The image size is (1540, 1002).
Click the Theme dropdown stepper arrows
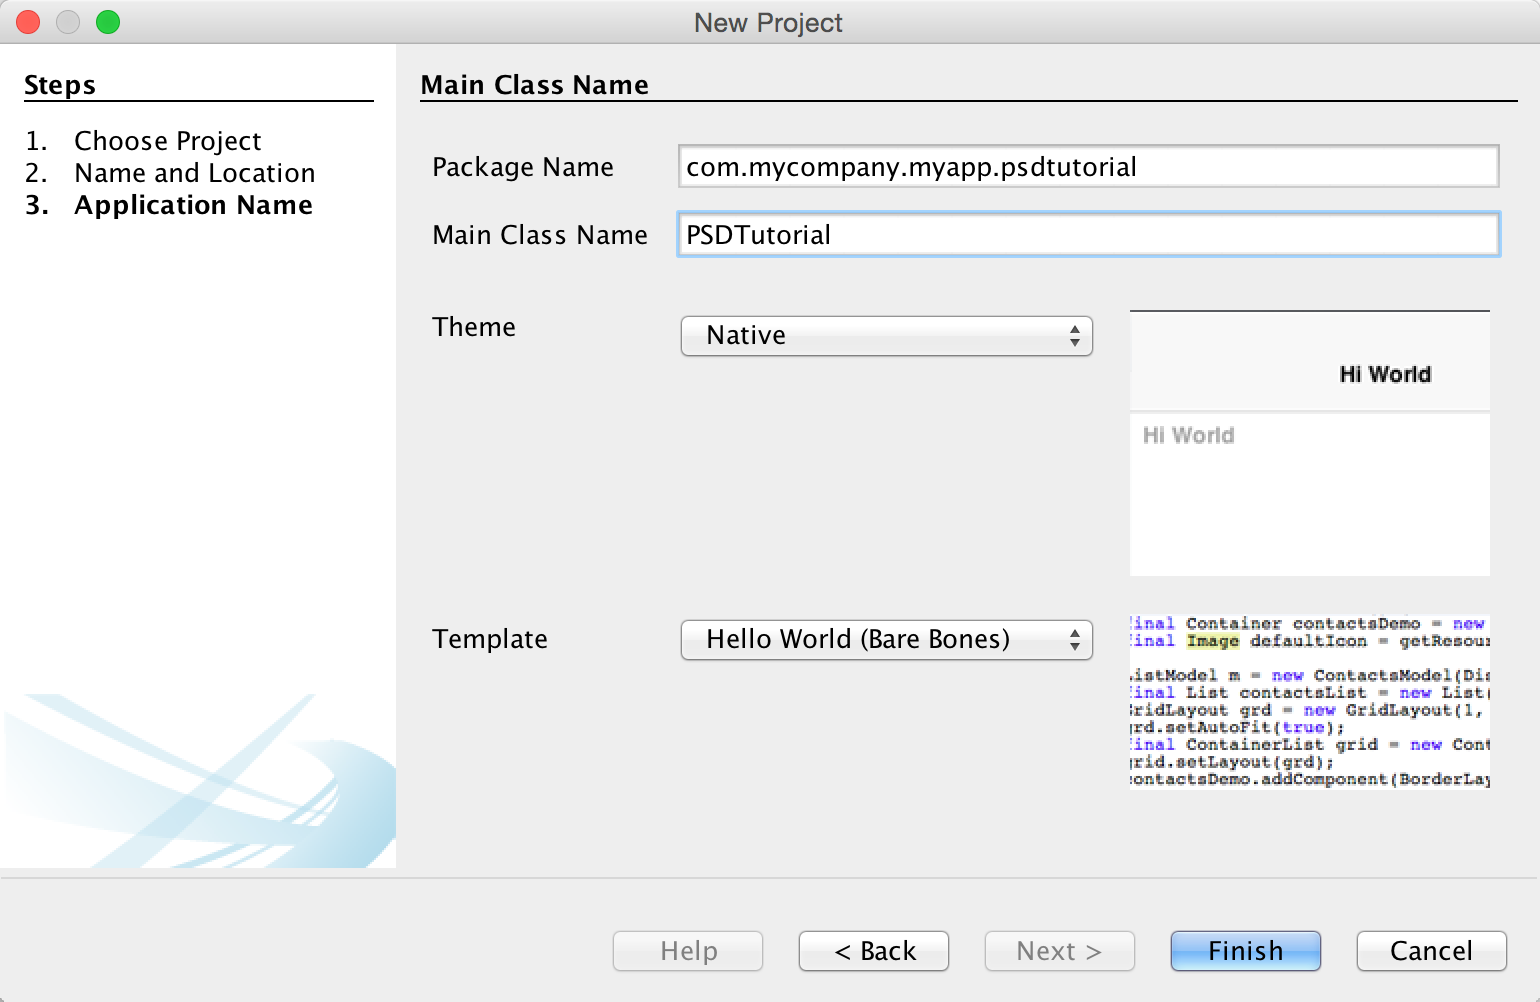(1076, 336)
